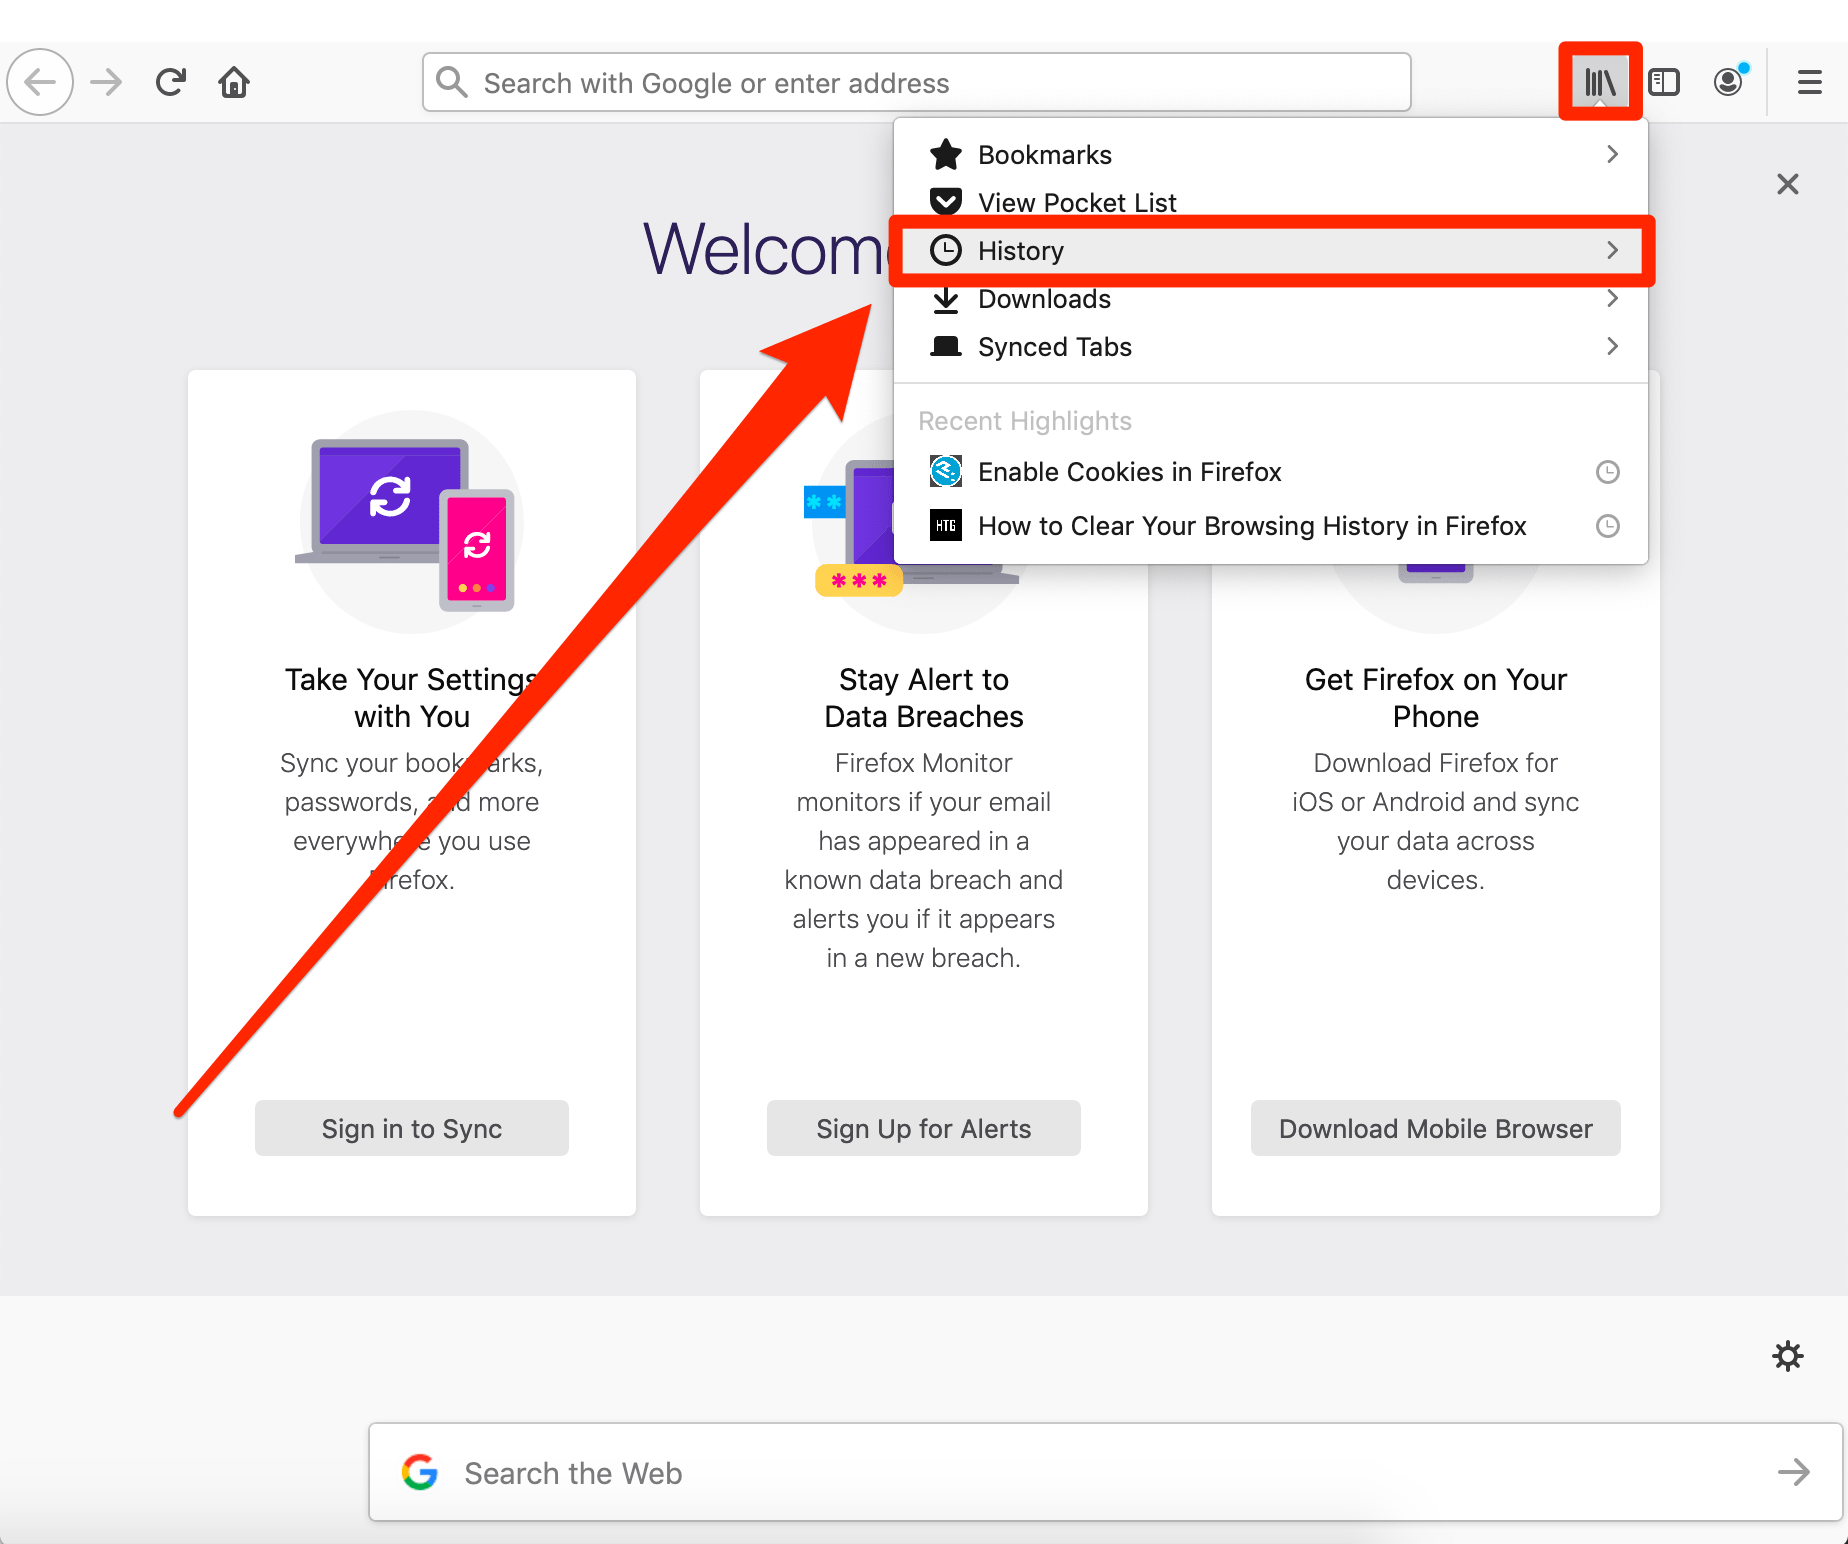Dismiss the Welcome onboarding banner
Image resolution: width=1848 pixels, height=1544 pixels.
coord(1788,184)
